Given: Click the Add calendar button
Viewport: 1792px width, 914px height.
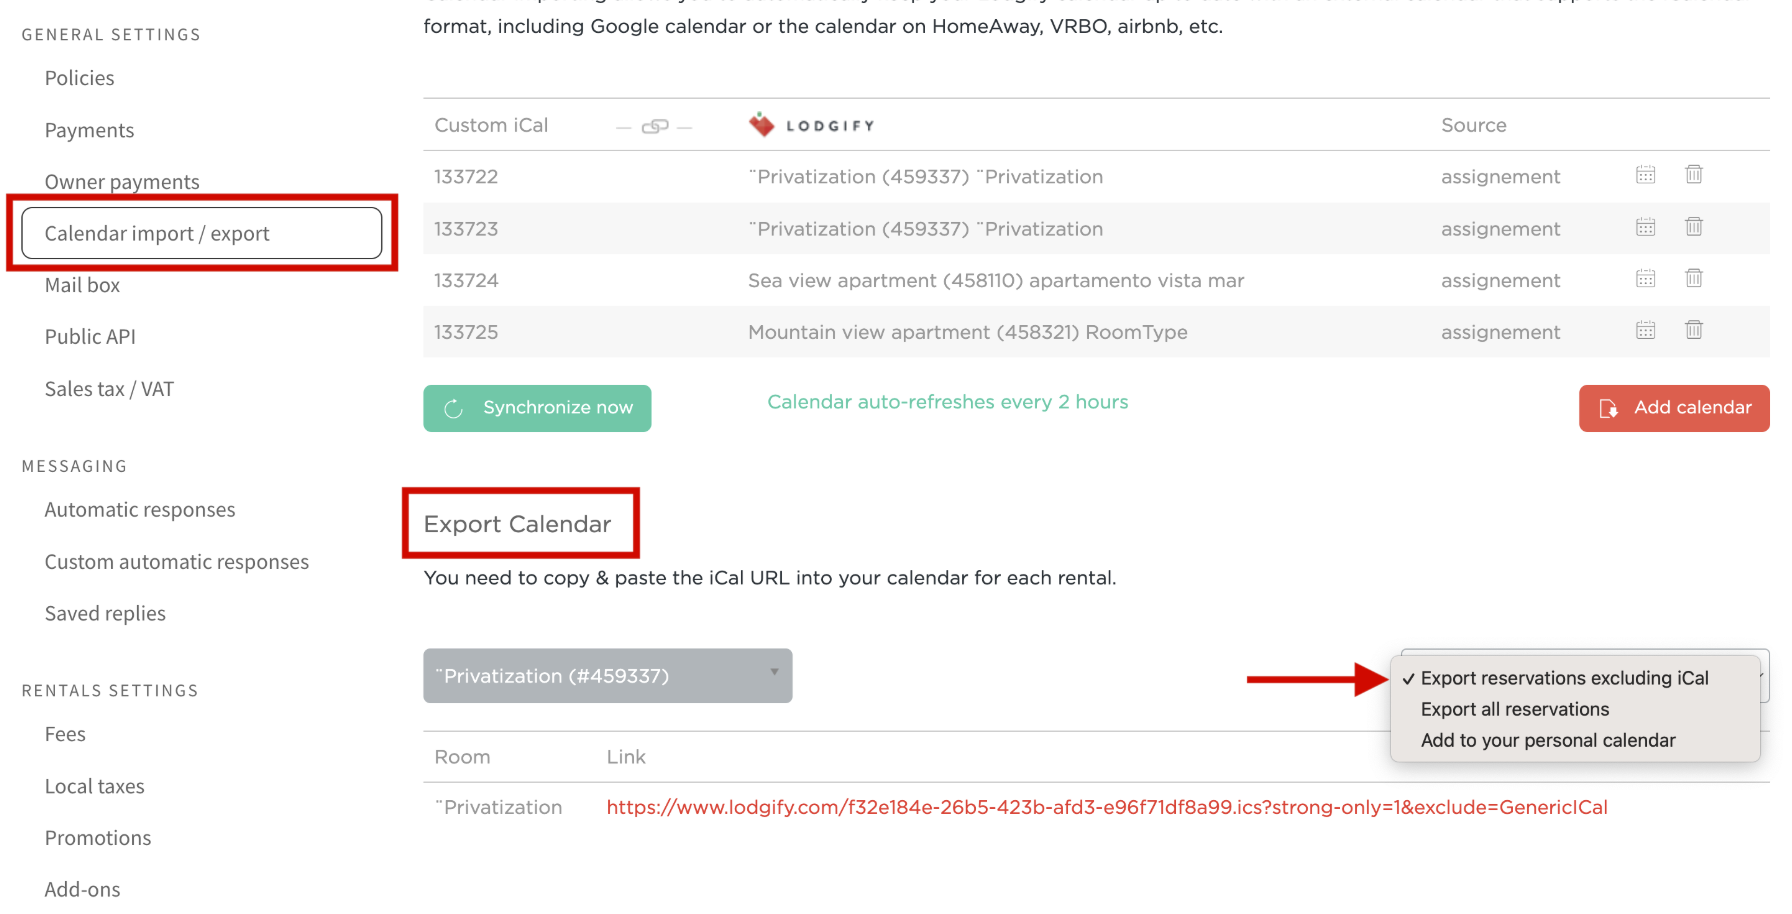Looking at the screenshot, I should 1673,408.
